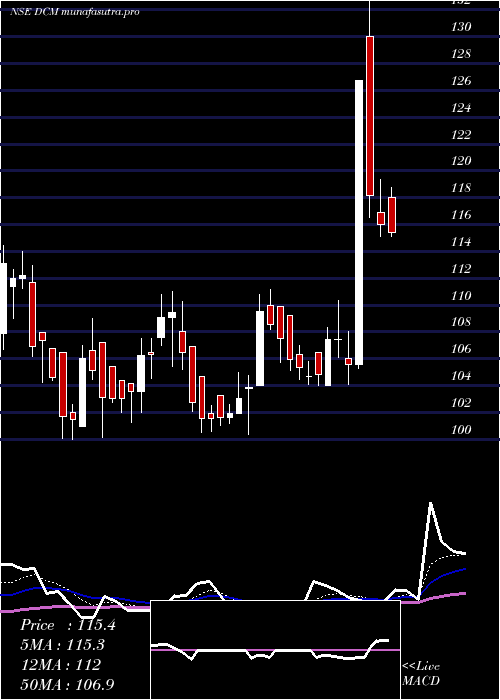500x700 pixels.
Task: Select the 130 price axis label
Action: tap(460, 27)
